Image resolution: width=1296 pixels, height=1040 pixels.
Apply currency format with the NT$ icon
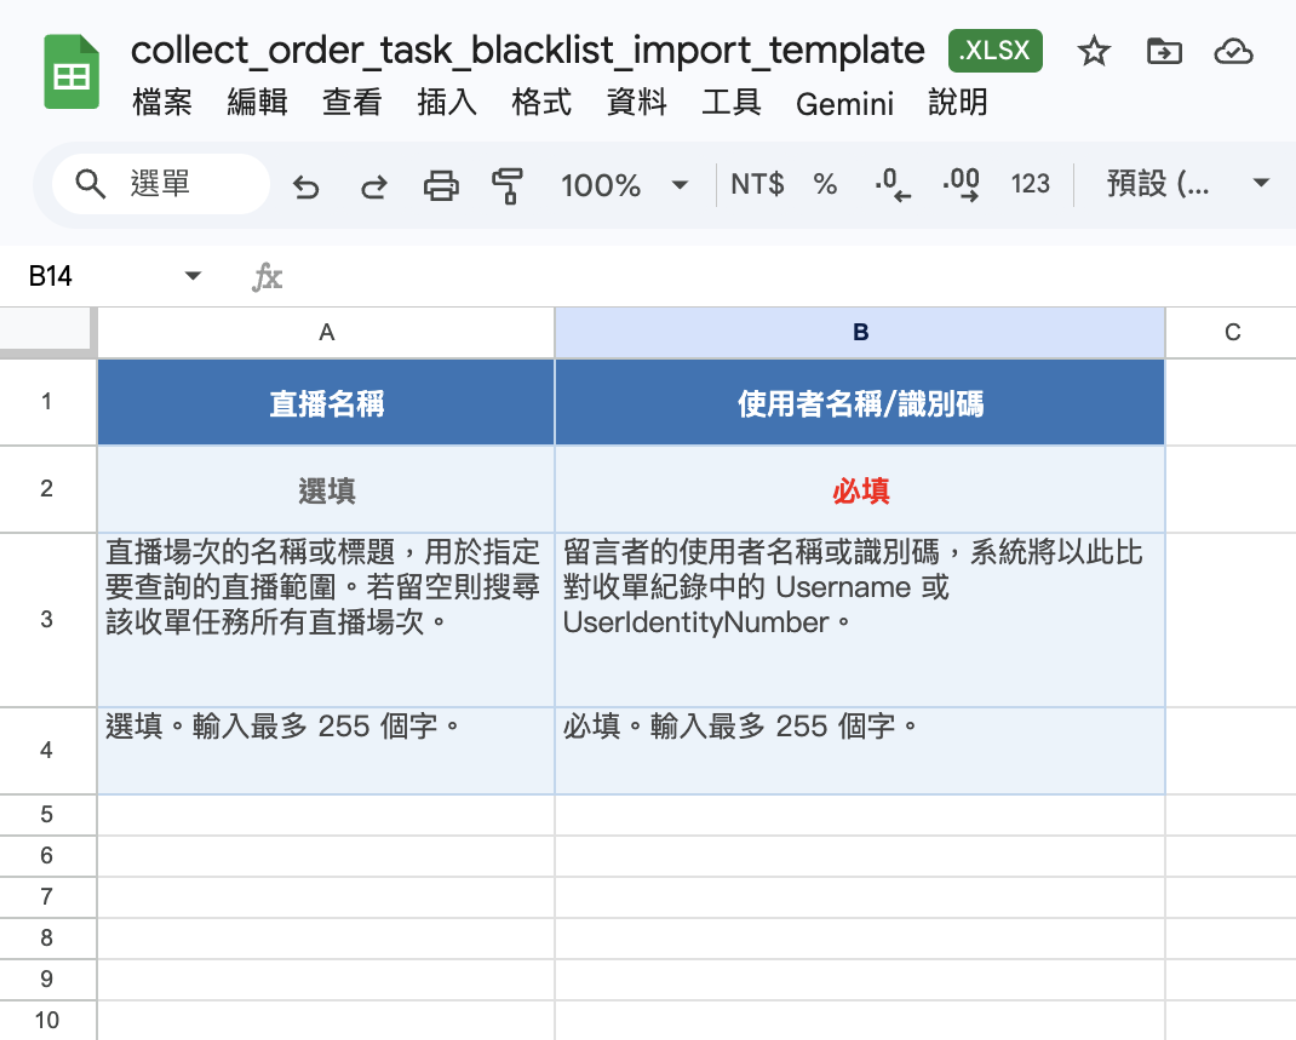tap(756, 184)
